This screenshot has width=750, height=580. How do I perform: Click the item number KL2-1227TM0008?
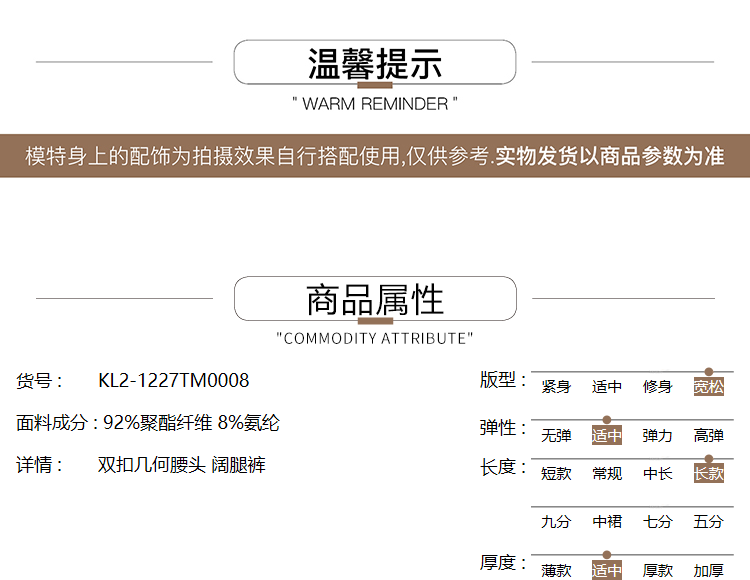tap(174, 381)
